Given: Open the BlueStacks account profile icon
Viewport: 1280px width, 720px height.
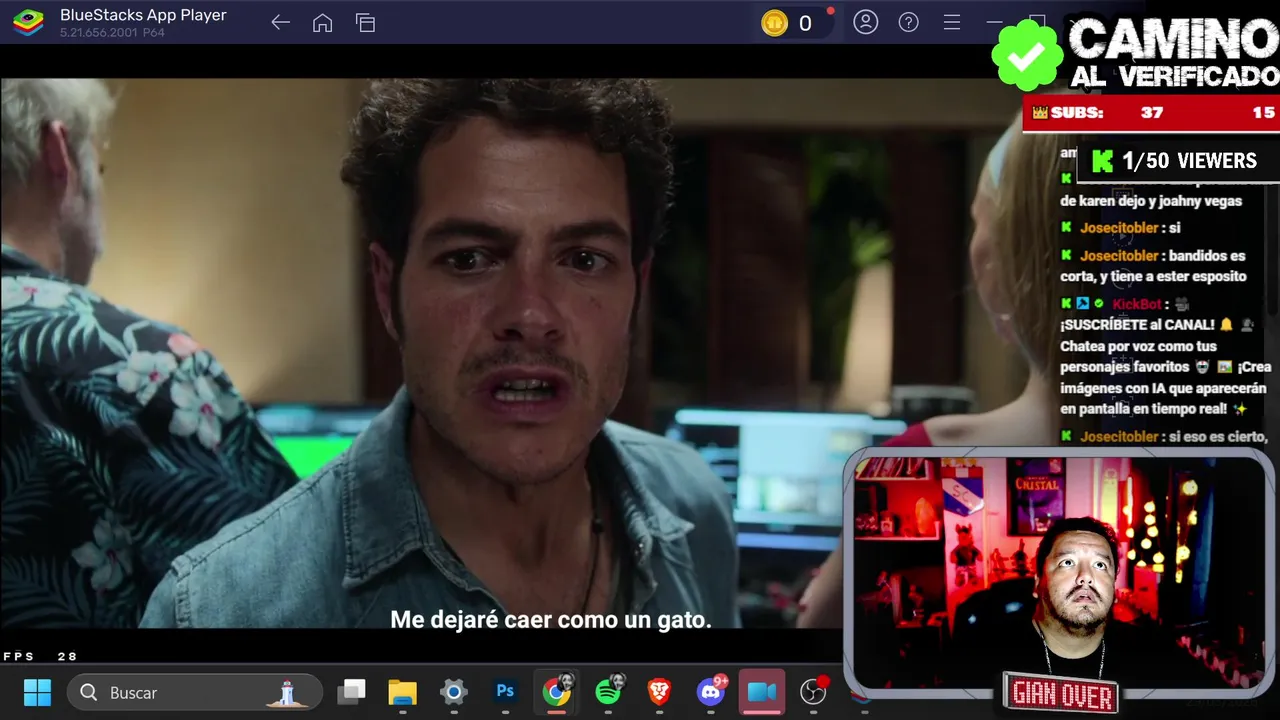Looking at the screenshot, I should point(866,22).
